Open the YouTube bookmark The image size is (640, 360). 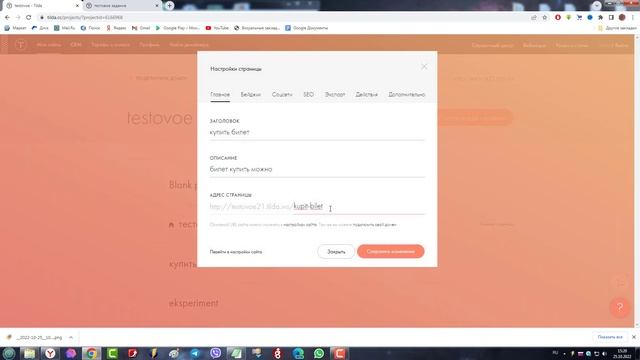[x=217, y=28]
